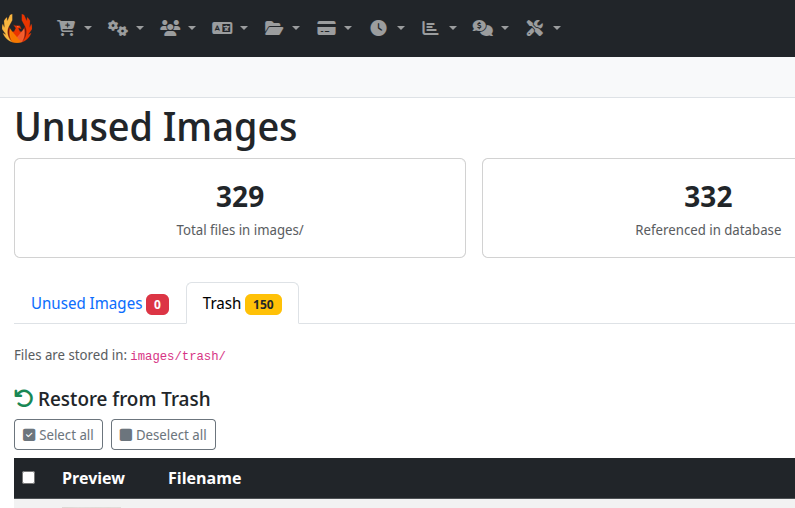This screenshot has height=508, width=795.
Task: Open the clock icon menu
Action: coord(378,28)
